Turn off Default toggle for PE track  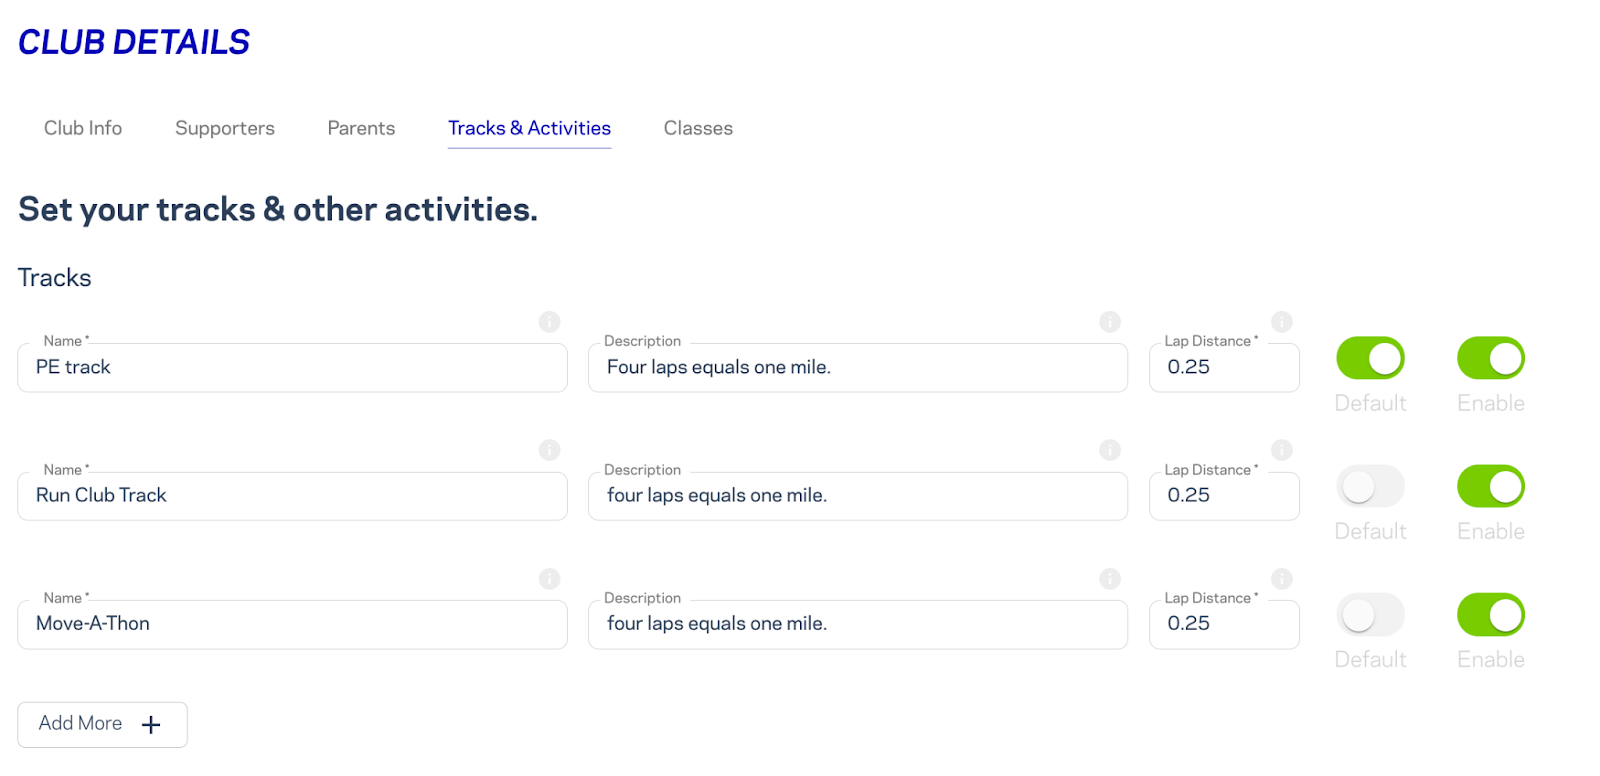pyautogui.click(x=1370, y=358)
